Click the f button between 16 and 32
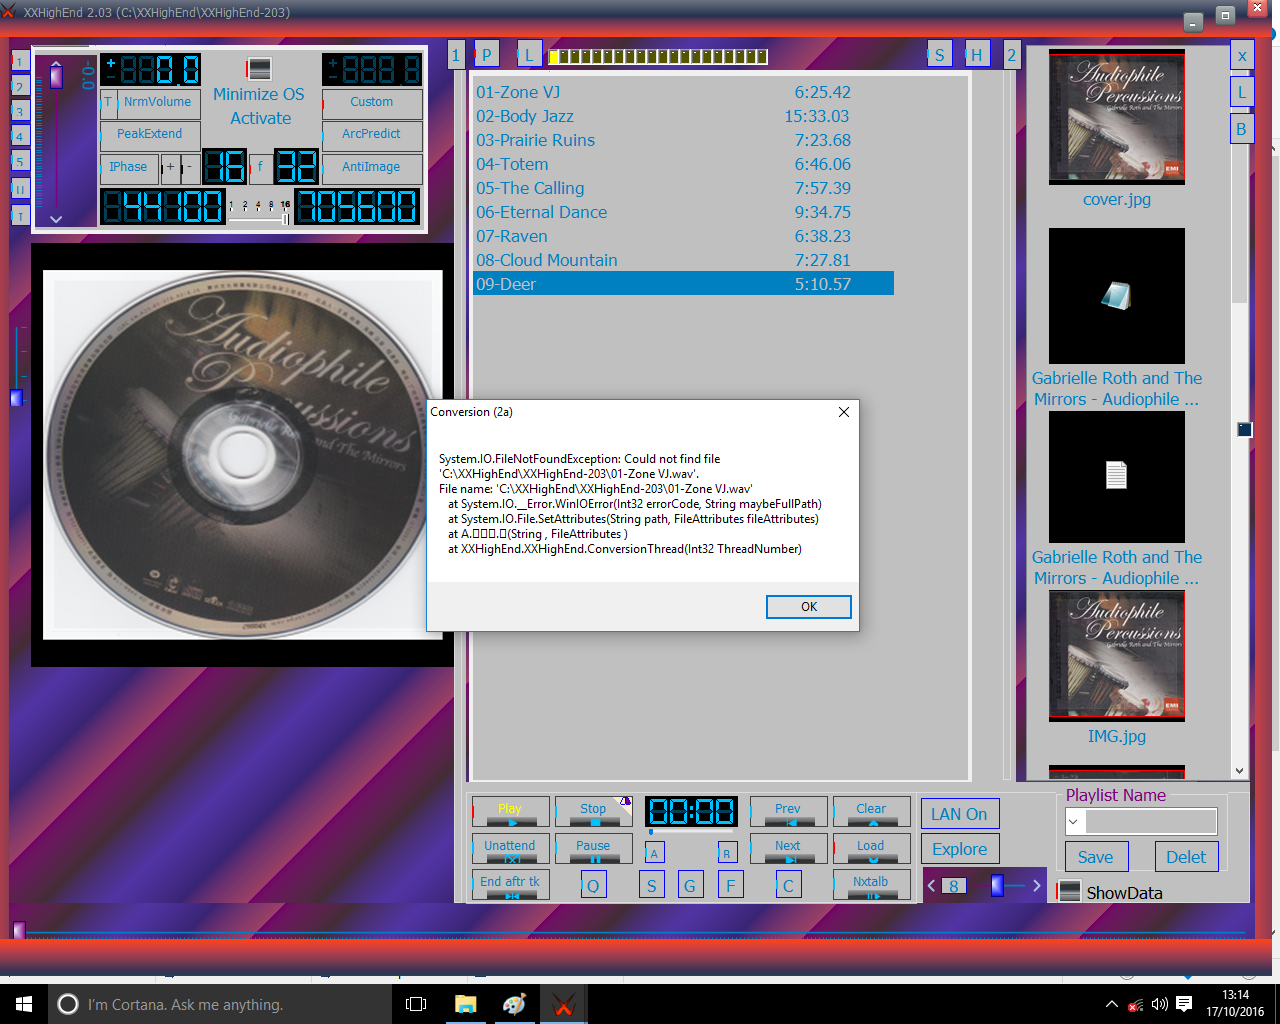This screenshot has height=1024, width=1280. (x=260, y=167)
